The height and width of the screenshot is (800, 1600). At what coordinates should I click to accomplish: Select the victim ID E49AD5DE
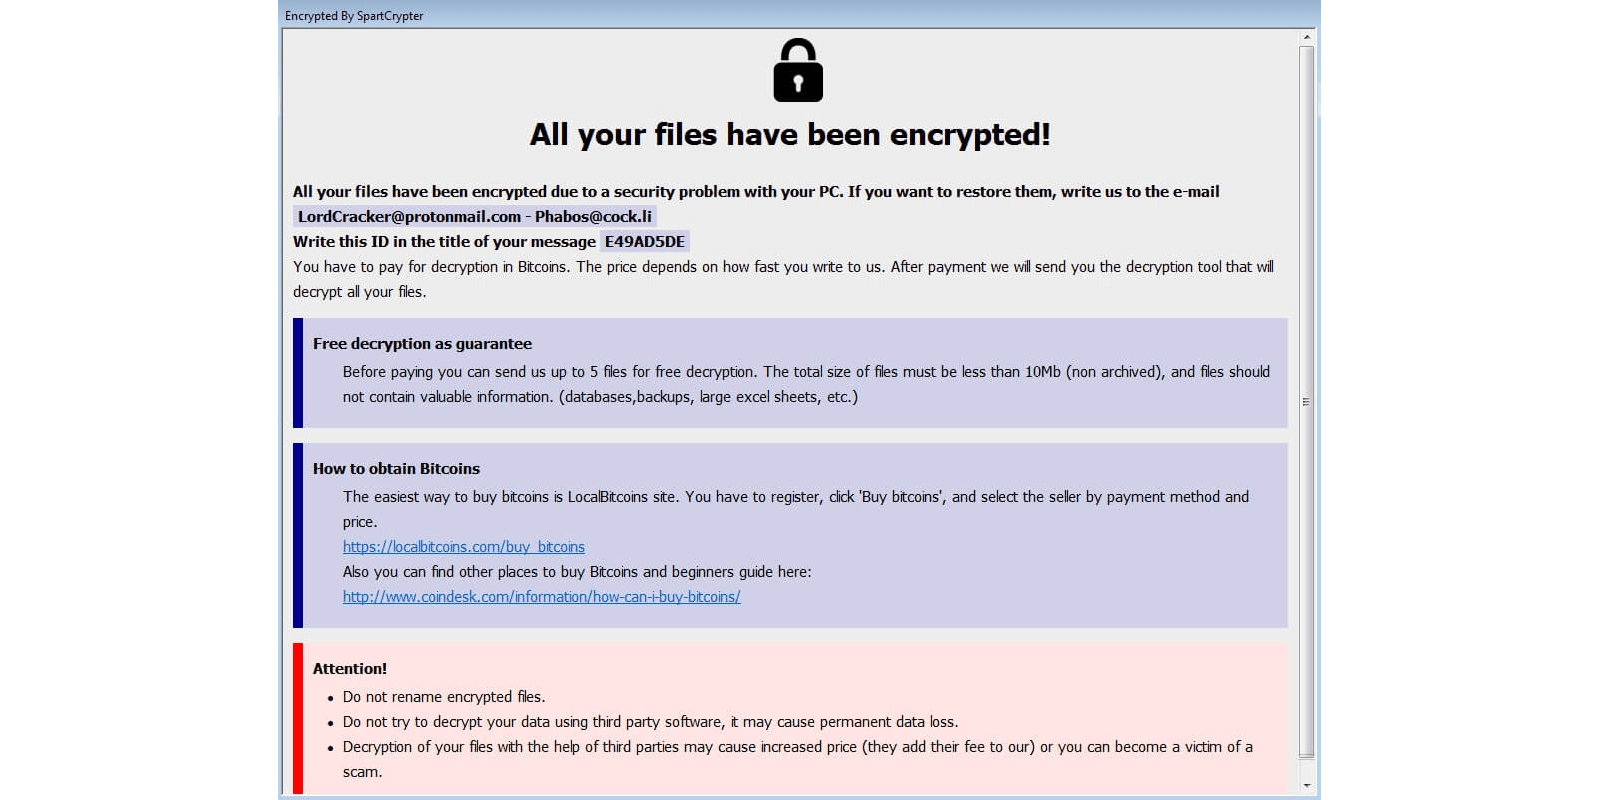(645, 241)
